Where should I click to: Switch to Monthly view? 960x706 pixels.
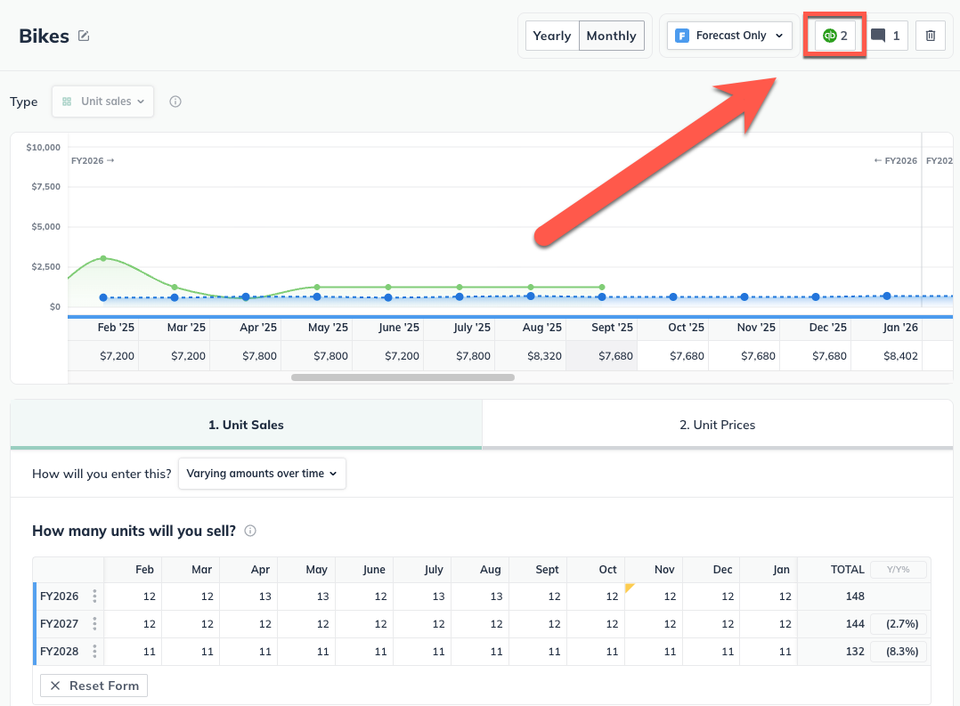611,36
